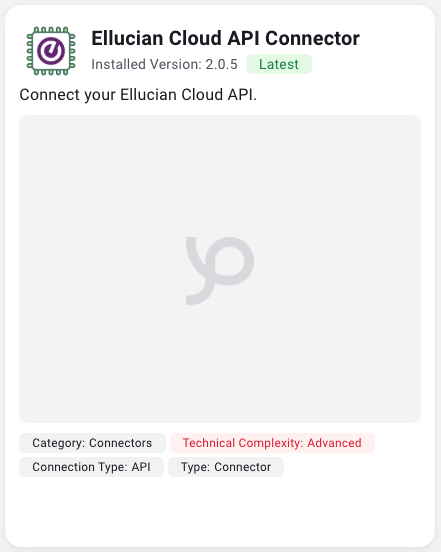Image resolution: width=441 pixels, height=552 pixels.
Task: Click the Category: Connectors tag
Action: click(x=92, y=443)
